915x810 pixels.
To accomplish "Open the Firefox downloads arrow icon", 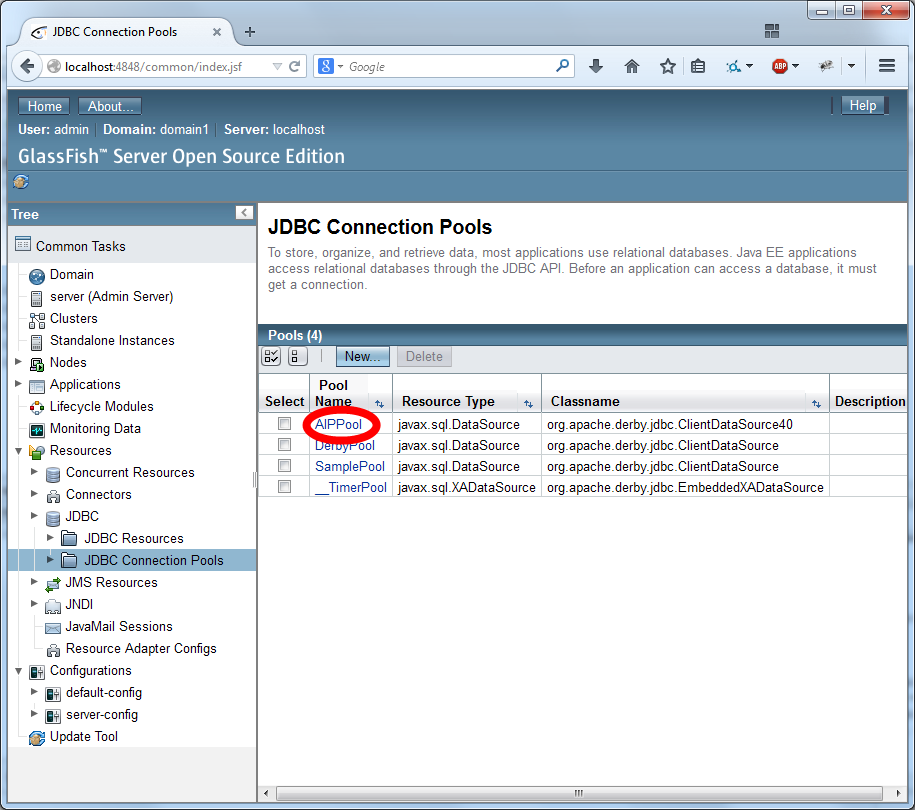I will [596, 66].
